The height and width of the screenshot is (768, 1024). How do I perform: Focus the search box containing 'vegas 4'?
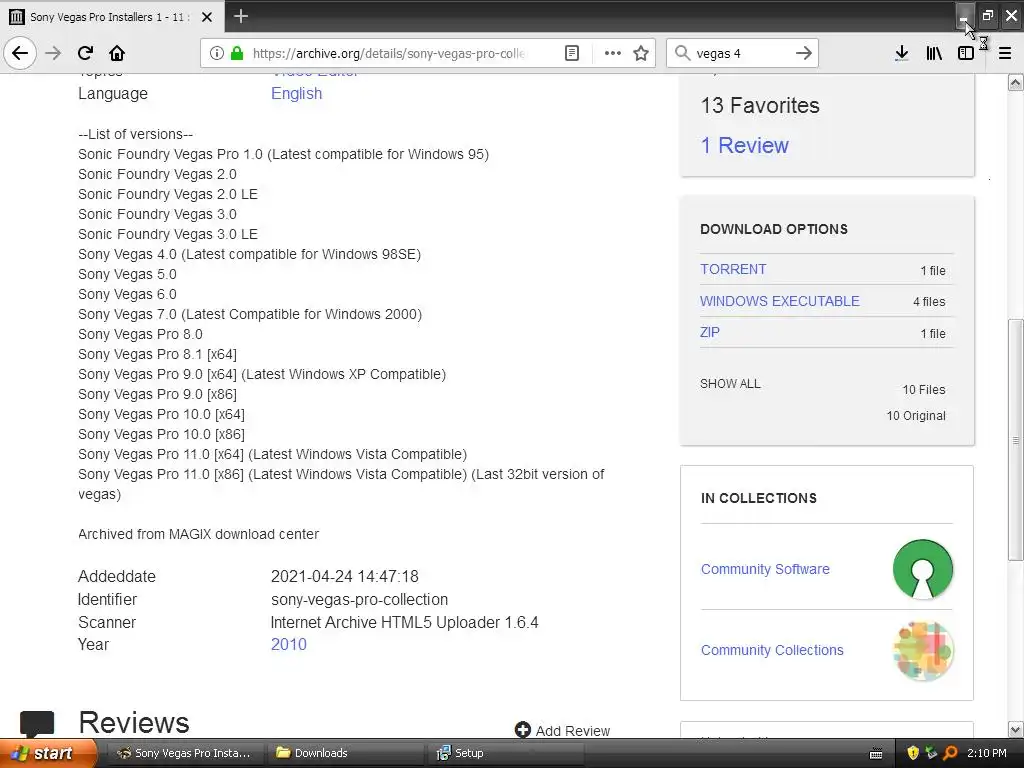pyautogui.click(x=742, y=53)
